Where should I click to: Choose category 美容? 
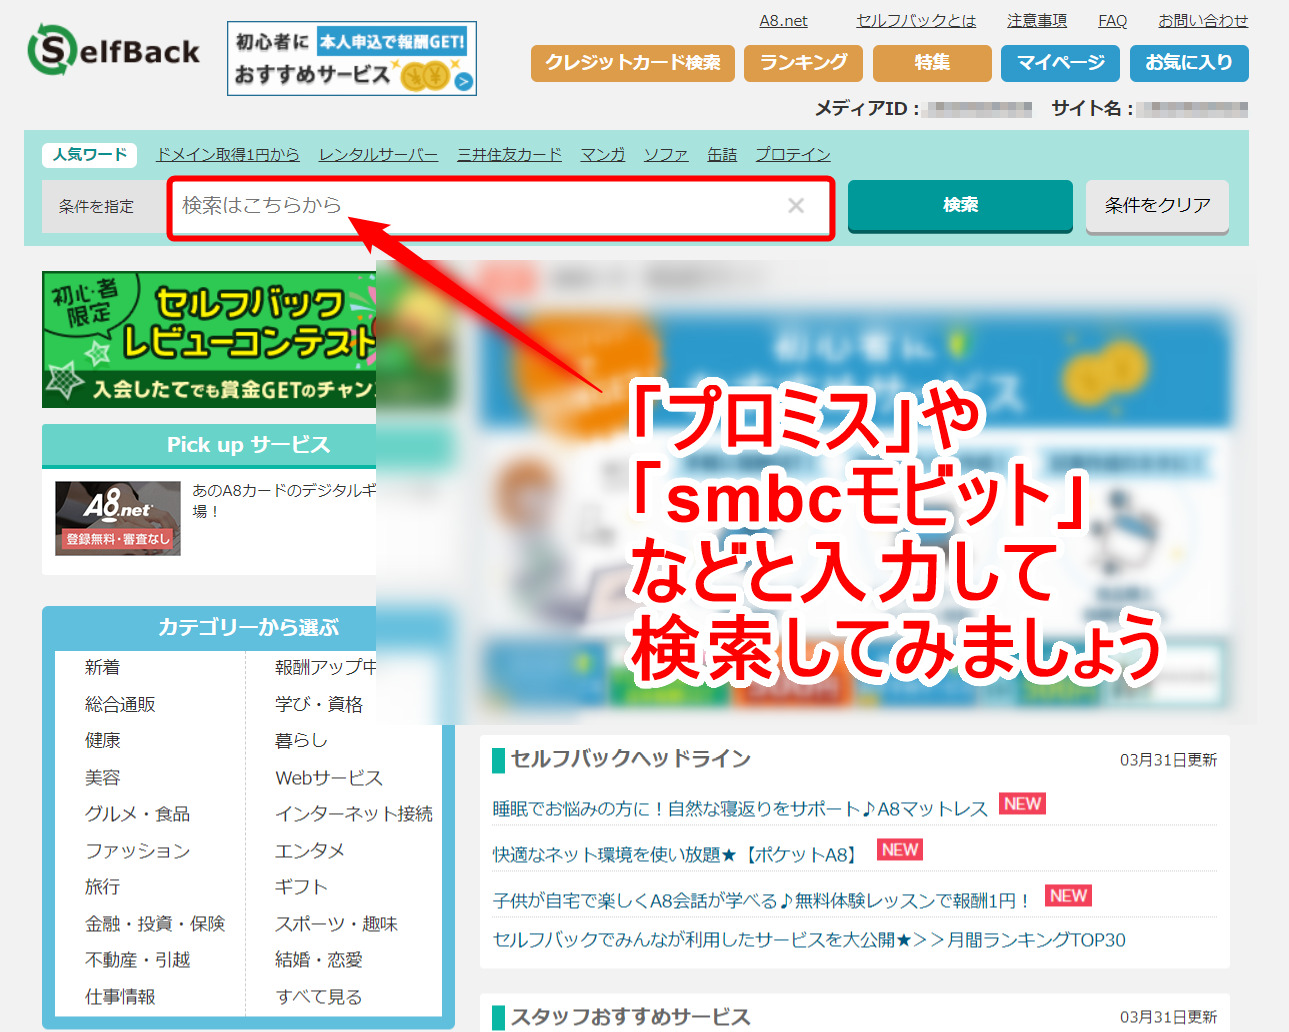pos(102,778)
